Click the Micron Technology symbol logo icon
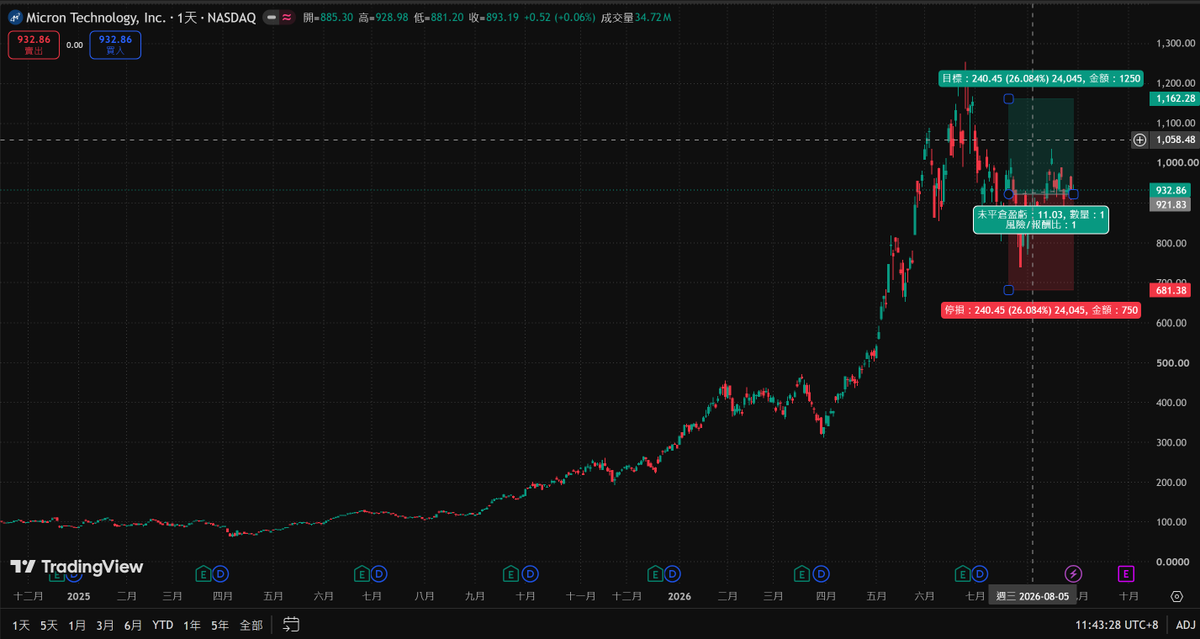1200x639 pixels. pyautogui.click(x=15, y=18)
